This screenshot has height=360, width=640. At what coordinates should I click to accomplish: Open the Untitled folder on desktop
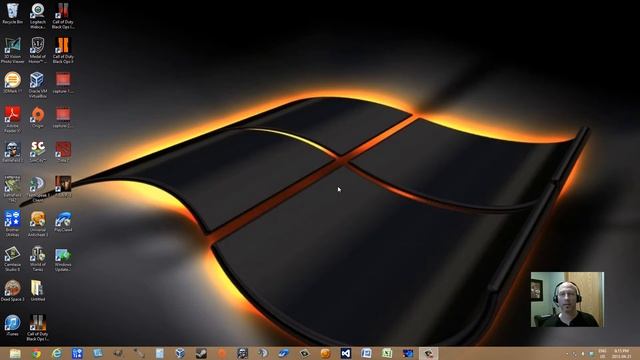tap(38, 291)
